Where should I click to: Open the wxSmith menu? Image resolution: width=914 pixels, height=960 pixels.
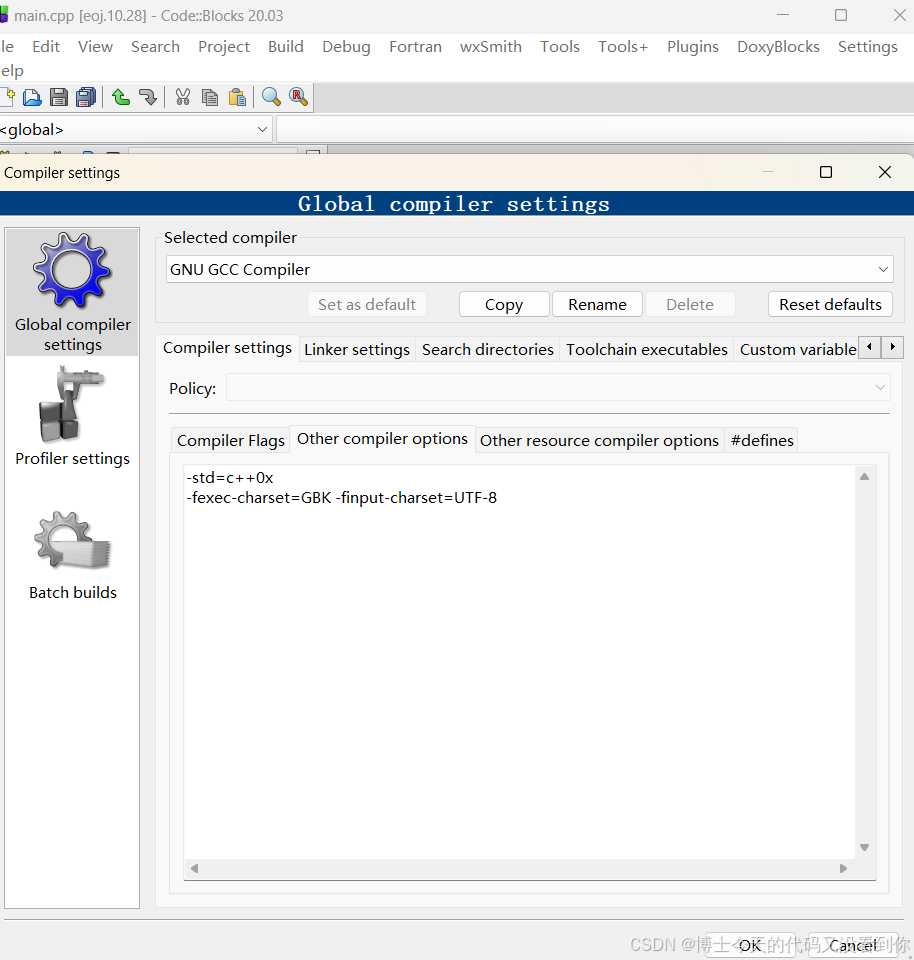(491, 47)
